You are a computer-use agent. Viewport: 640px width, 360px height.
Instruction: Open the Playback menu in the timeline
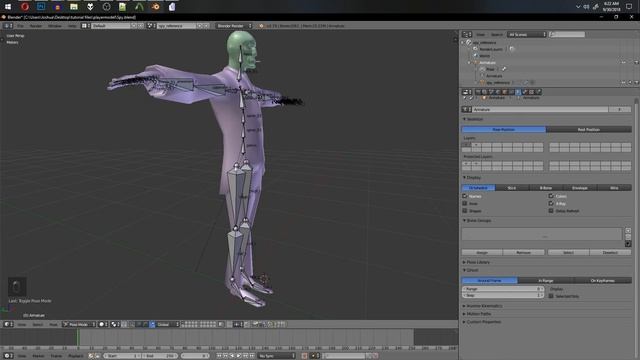(76, 356)
